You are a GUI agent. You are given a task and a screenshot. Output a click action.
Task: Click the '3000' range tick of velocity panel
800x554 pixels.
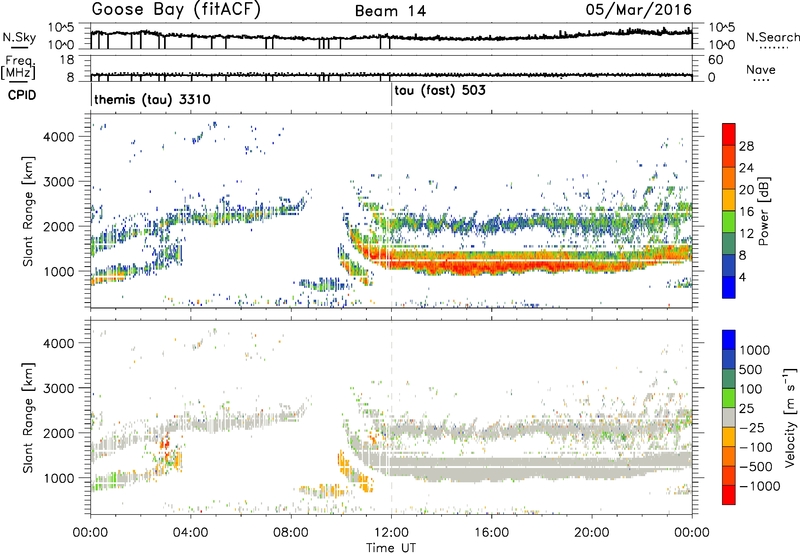(58, 388)
